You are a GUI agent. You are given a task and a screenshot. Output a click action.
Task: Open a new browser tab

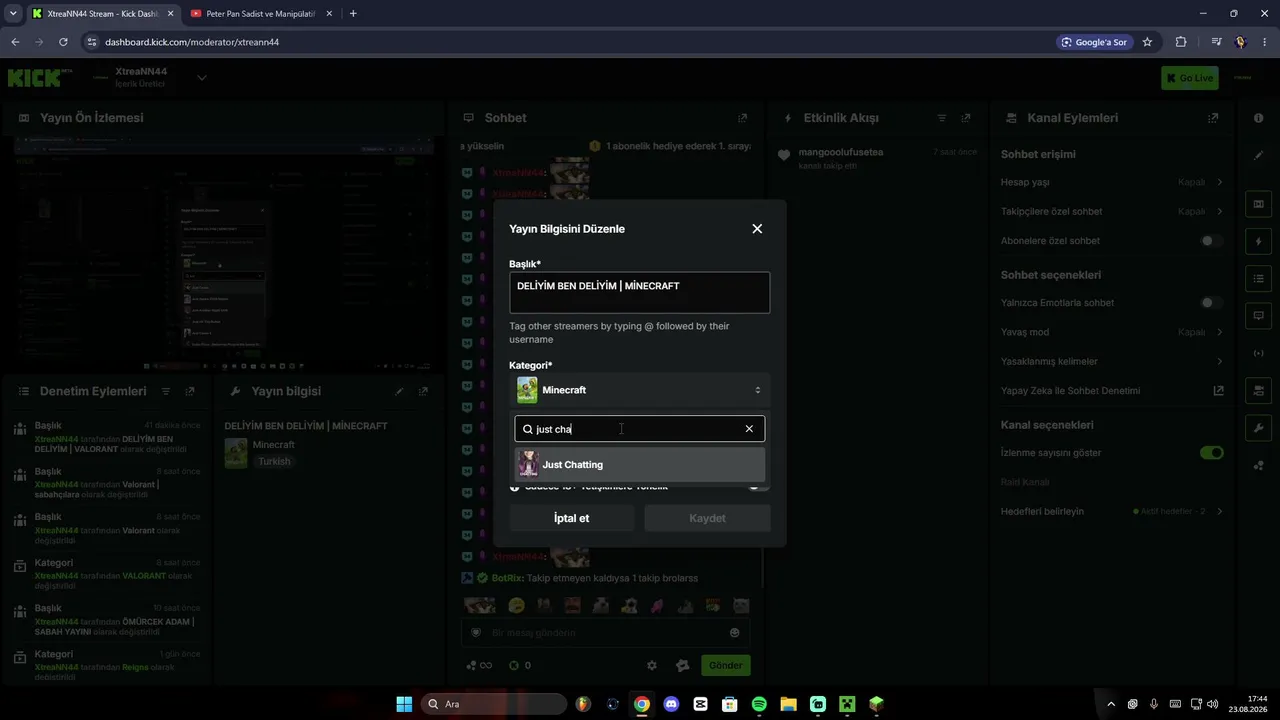tap(353, 14)
